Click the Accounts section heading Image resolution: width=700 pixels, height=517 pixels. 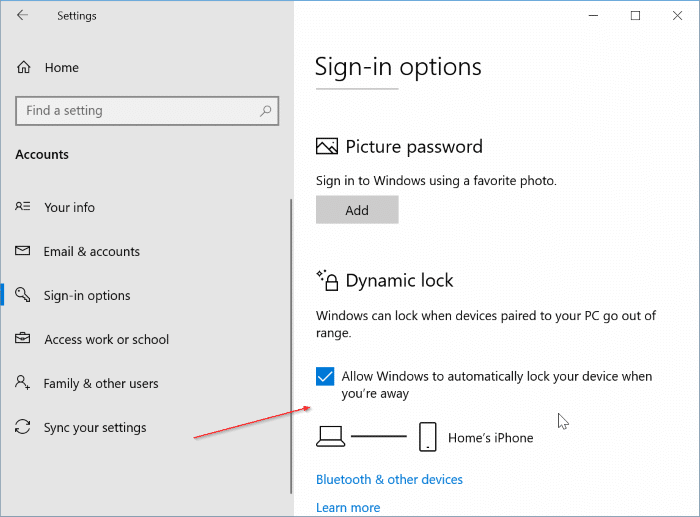[42, 154]
